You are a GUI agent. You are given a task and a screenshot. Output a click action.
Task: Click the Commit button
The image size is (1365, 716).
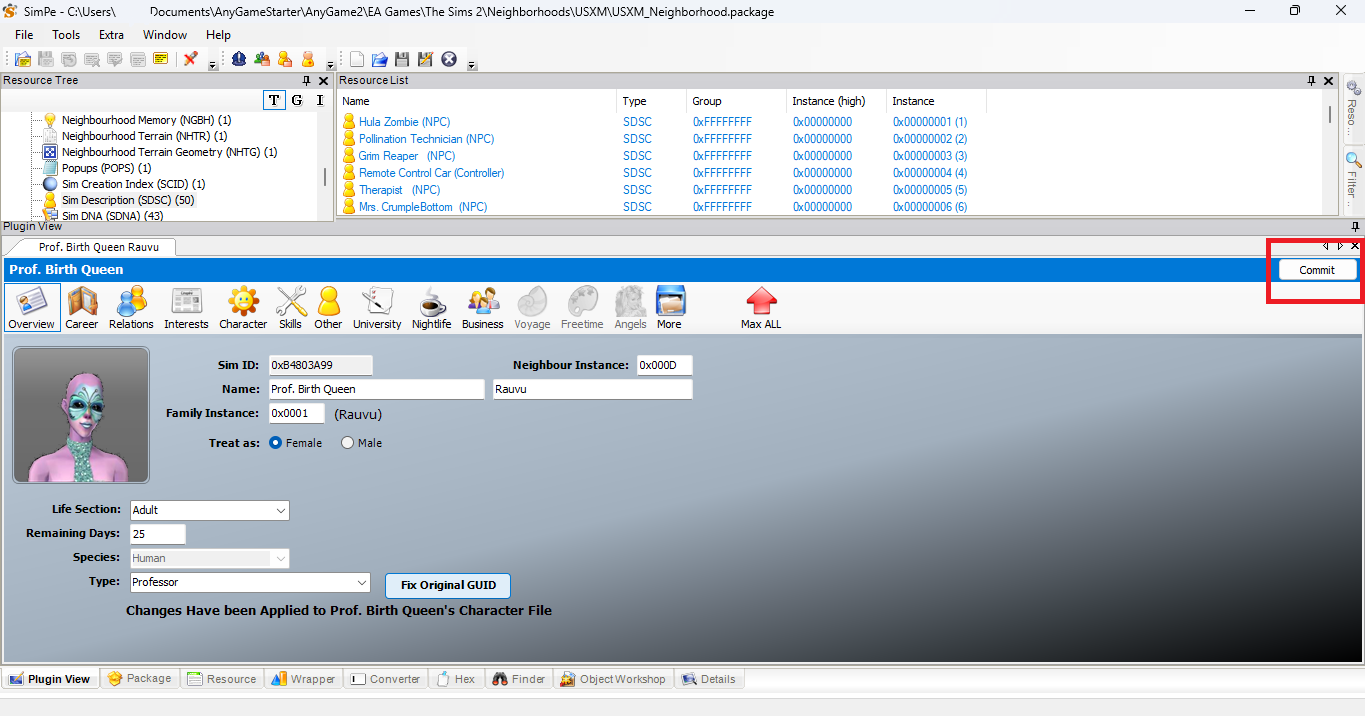pyautogui.click(x=1315, y=269)
